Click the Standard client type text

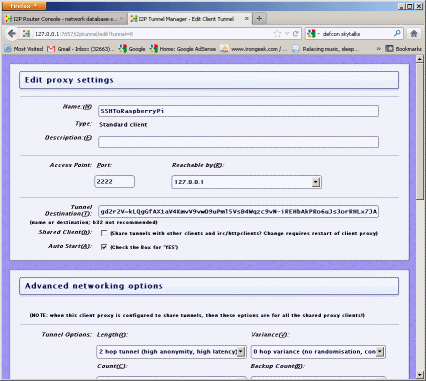coord(123,124)
